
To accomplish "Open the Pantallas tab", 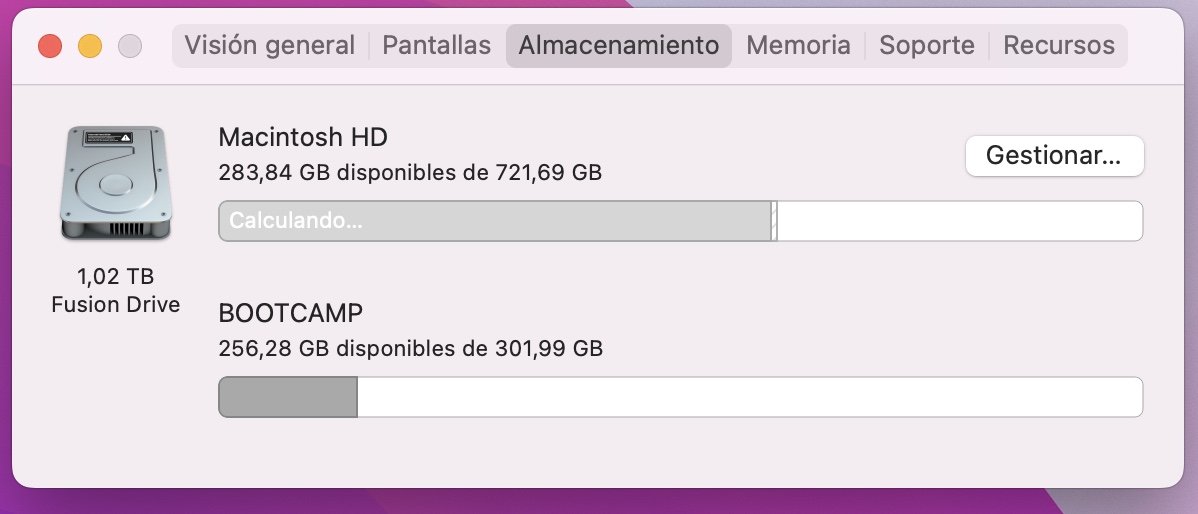I will [437, 46].
